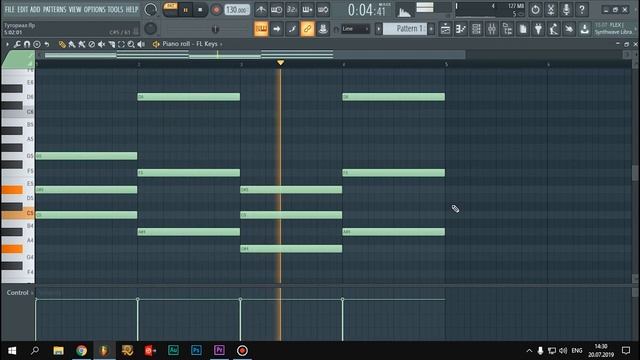
Task: Open the piano roll menu arrow
Action: click(7, 44)
